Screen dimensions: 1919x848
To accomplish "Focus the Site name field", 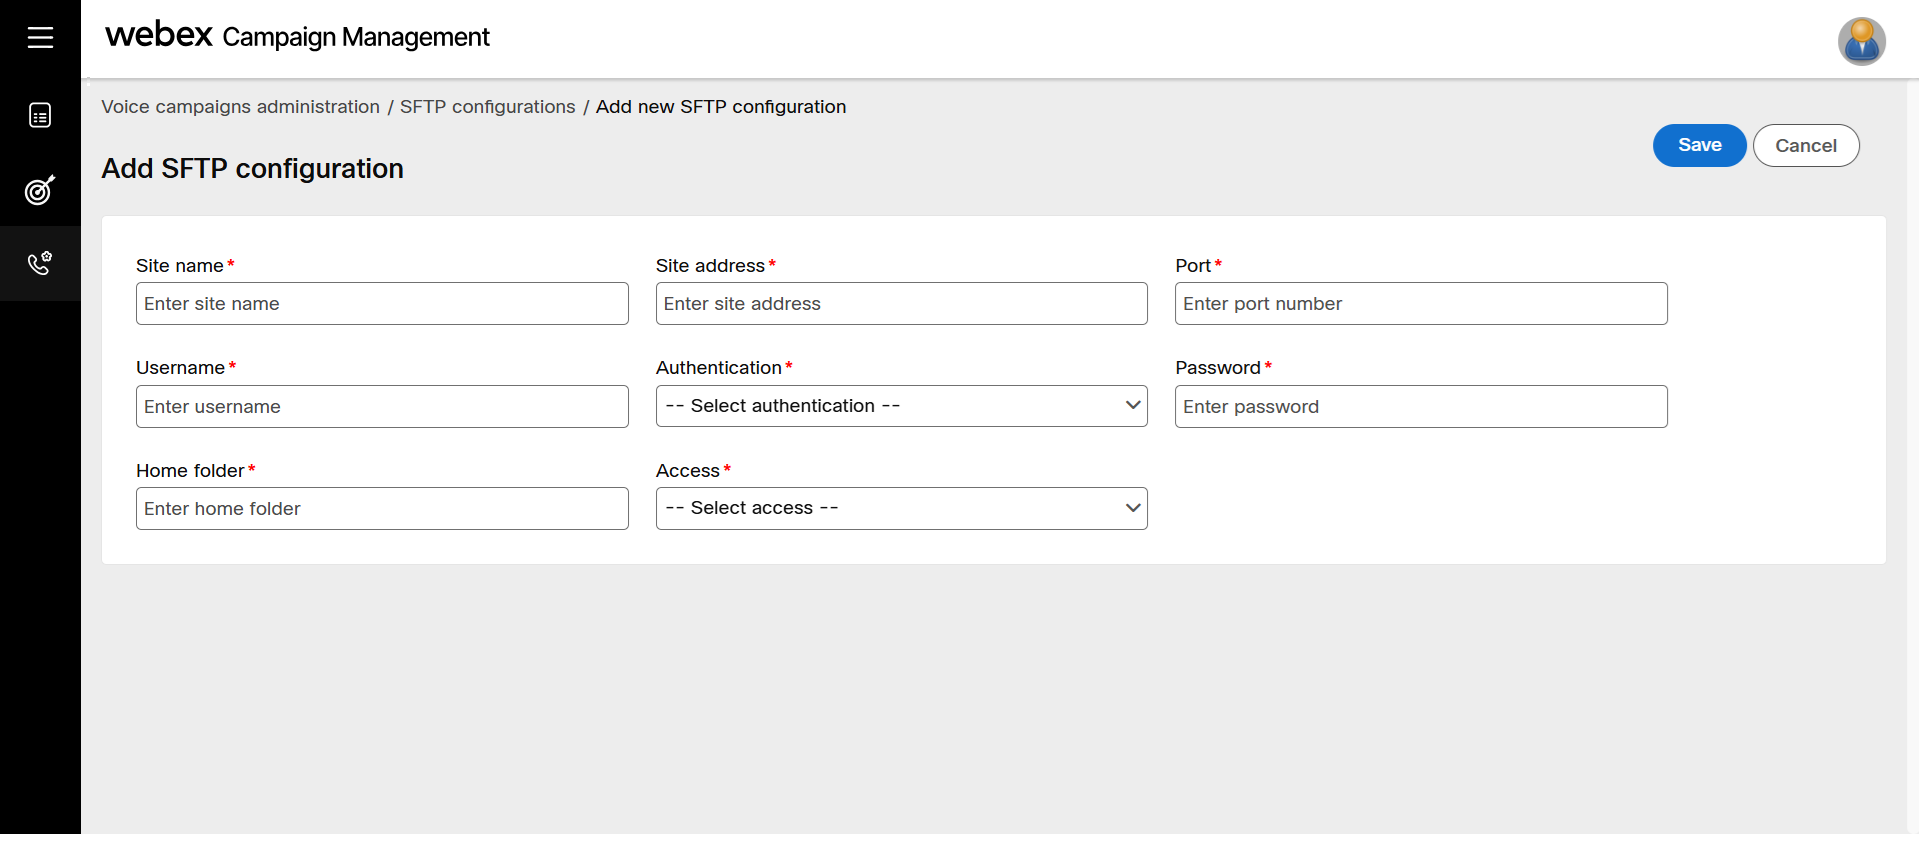I will 382,304.
